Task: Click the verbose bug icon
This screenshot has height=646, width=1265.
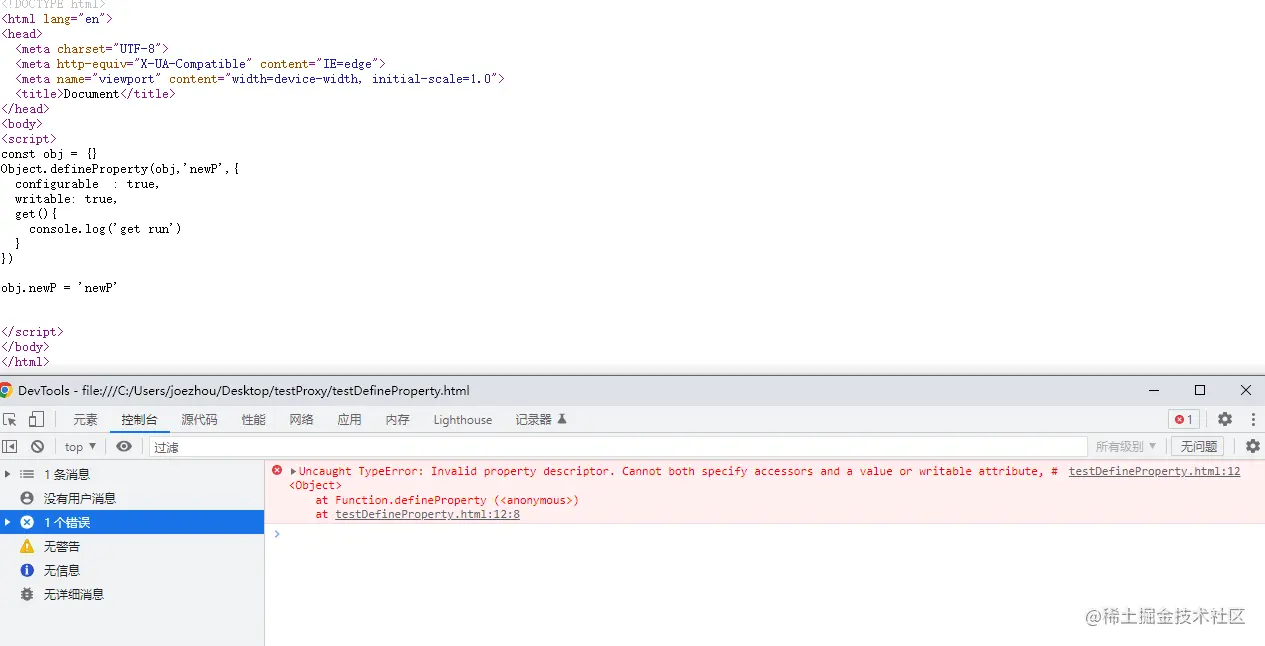Action: pyautogui.click(x=27, y=594)
